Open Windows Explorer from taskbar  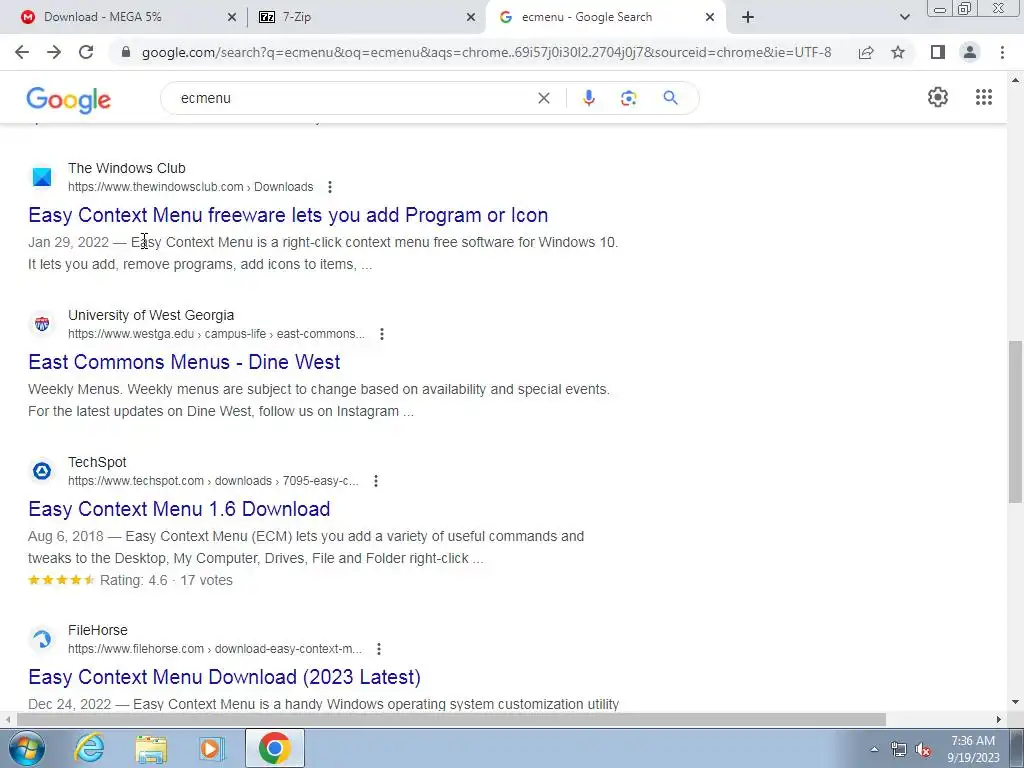(151, 748)
